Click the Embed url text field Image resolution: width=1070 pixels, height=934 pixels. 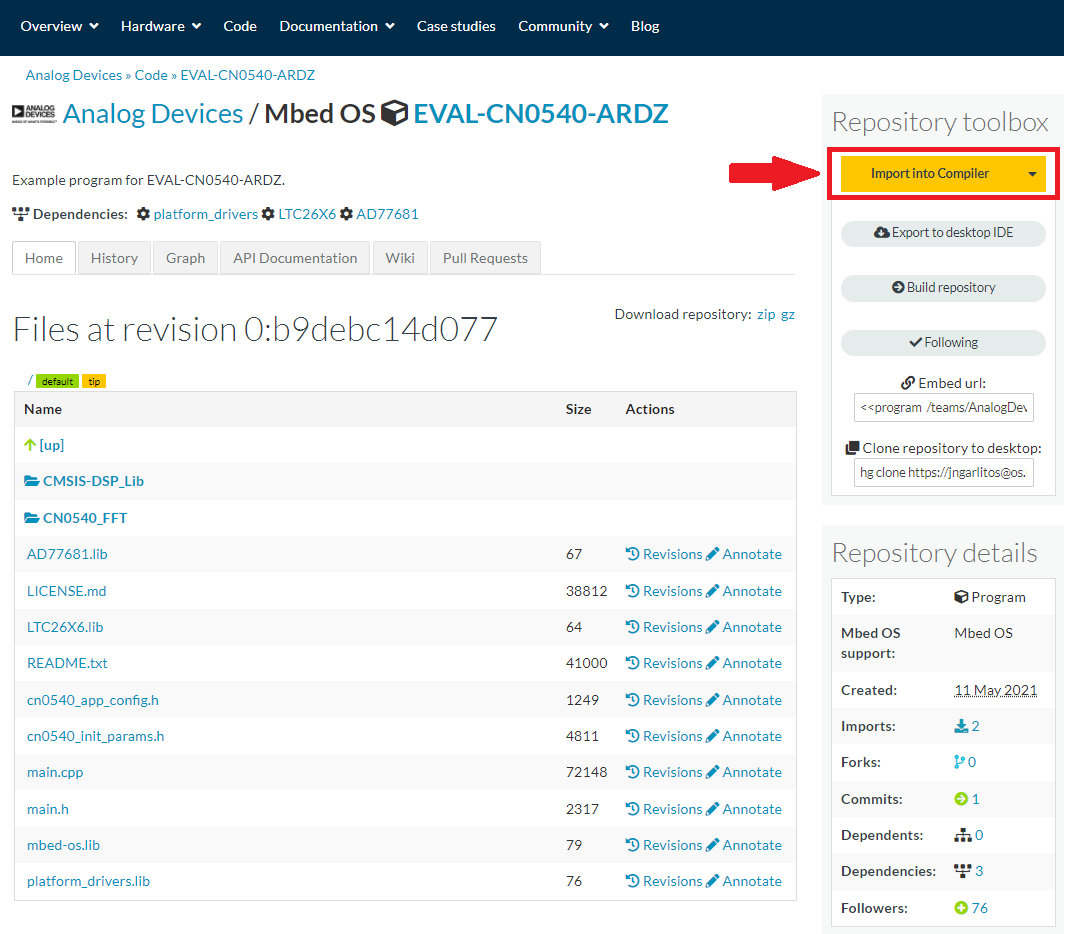point(943,408)
